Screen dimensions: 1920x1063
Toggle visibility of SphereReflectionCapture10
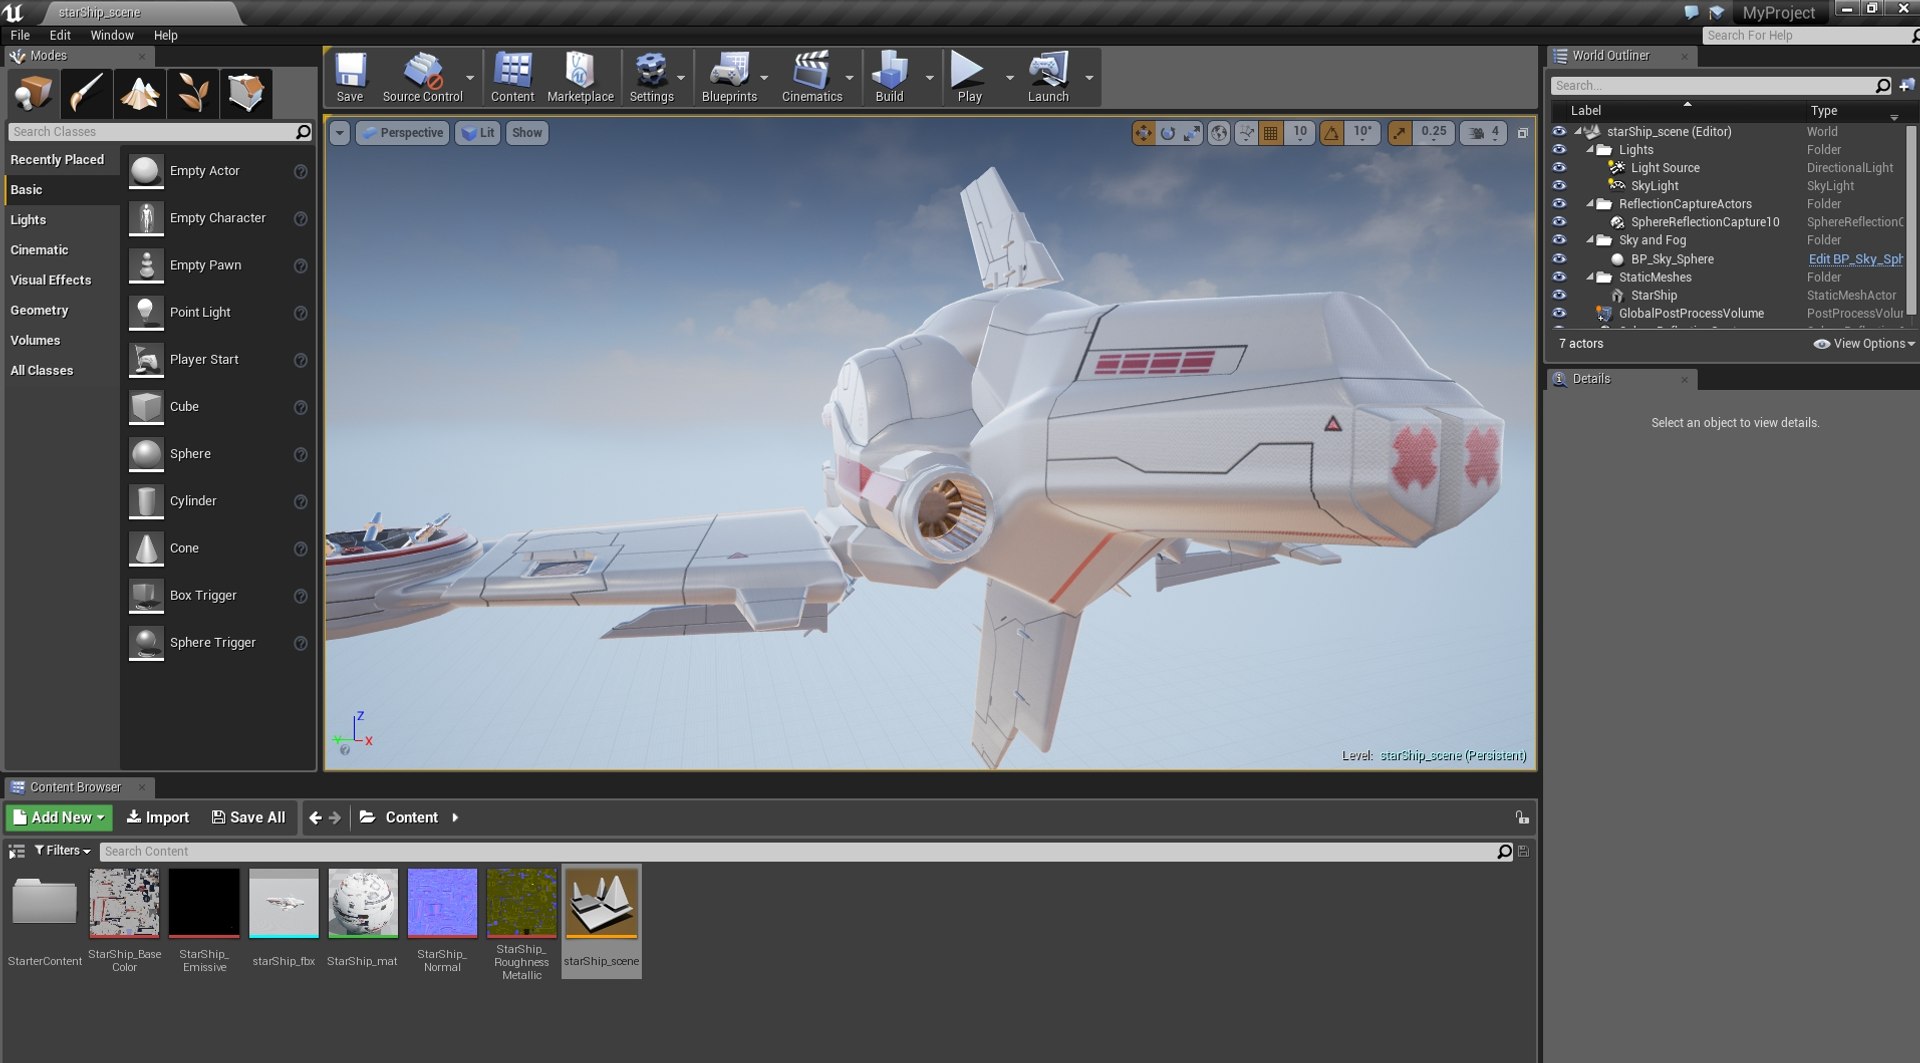(x=1559, y=222)
